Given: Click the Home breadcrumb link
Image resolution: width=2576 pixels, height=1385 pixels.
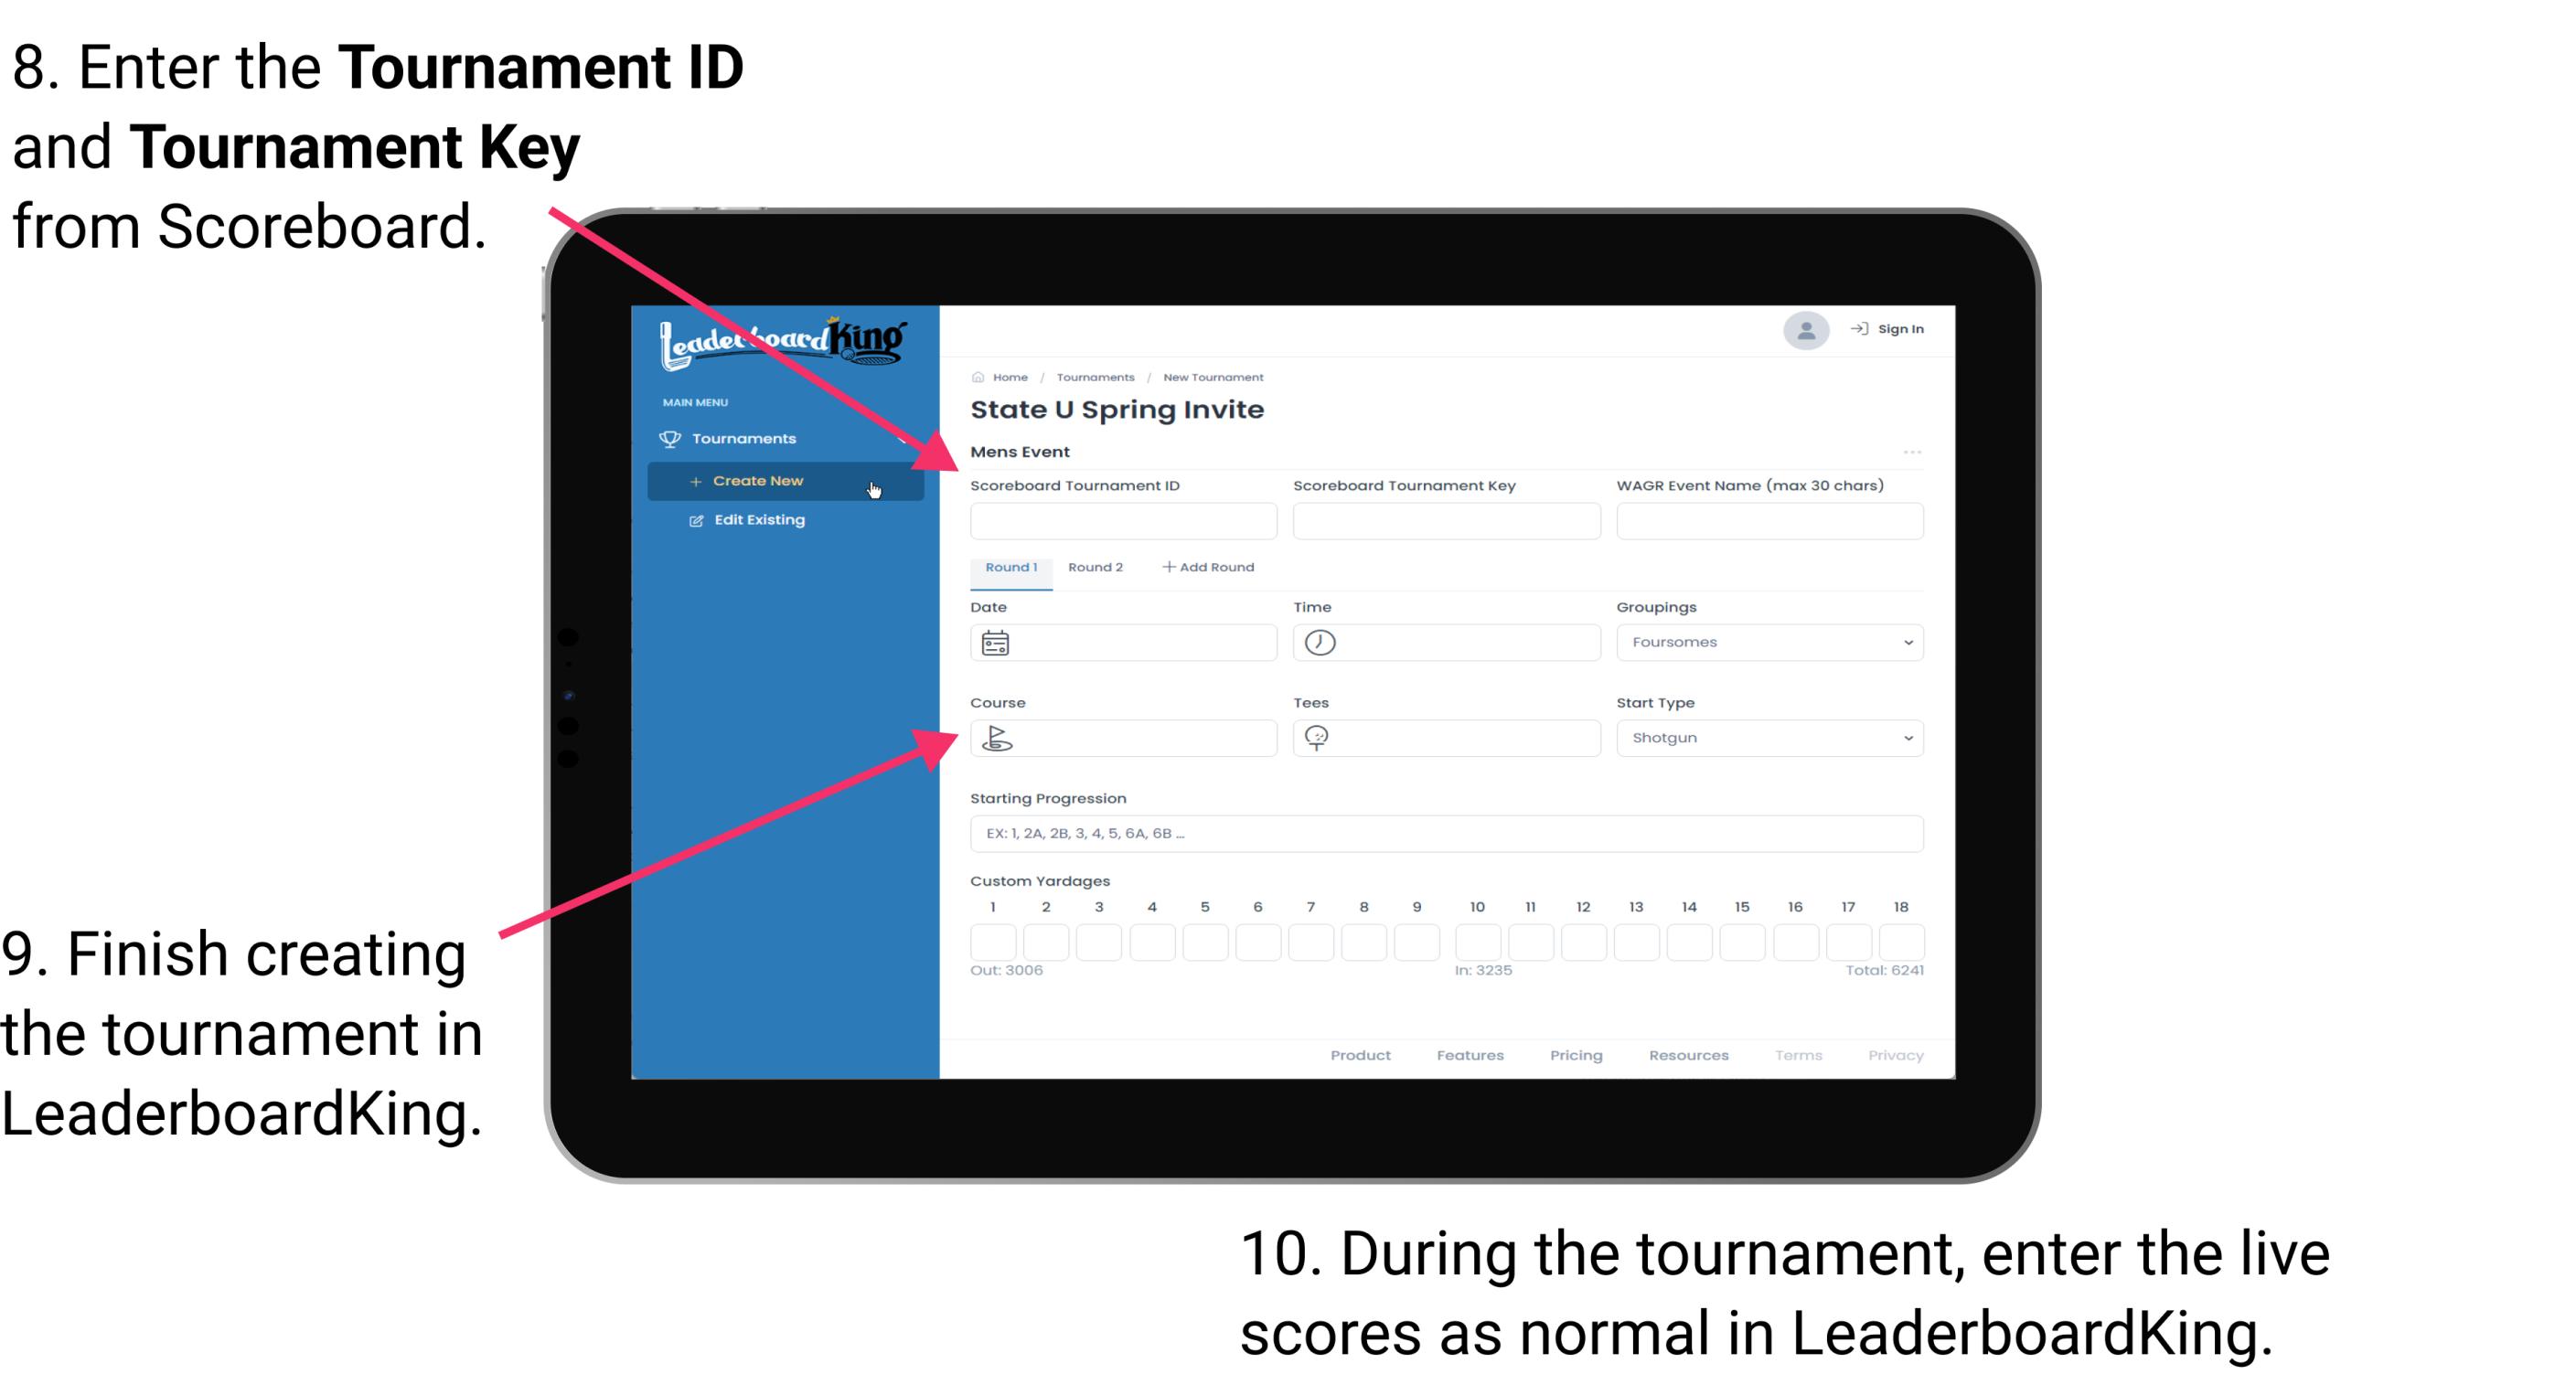Looking at the screenshot, I should 1009,377.
